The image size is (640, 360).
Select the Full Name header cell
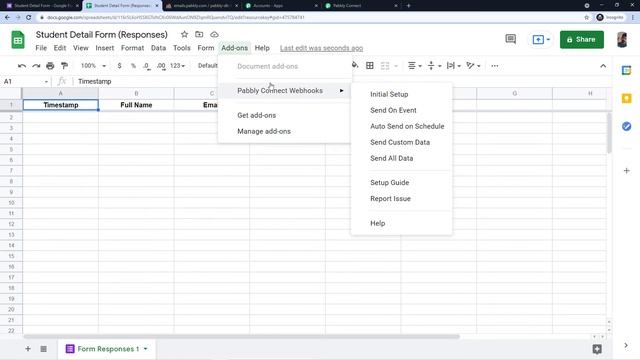tap(136, 105)
